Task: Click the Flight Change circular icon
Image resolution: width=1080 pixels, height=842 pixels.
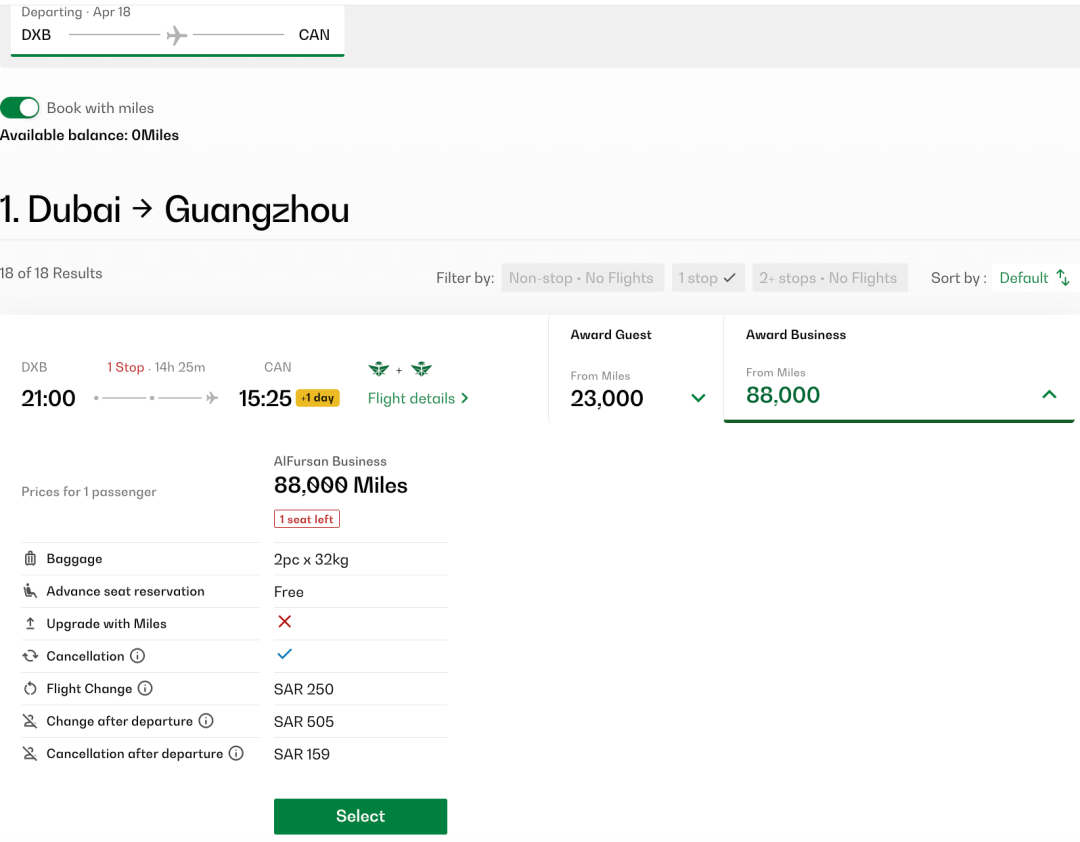Action: [x=30, y=688]
